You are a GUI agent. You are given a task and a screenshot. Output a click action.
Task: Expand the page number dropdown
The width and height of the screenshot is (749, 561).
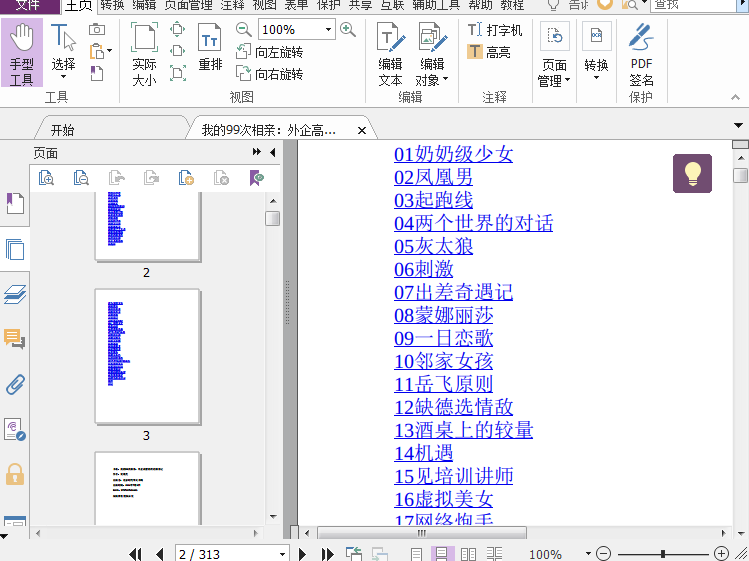pos(282,554)
